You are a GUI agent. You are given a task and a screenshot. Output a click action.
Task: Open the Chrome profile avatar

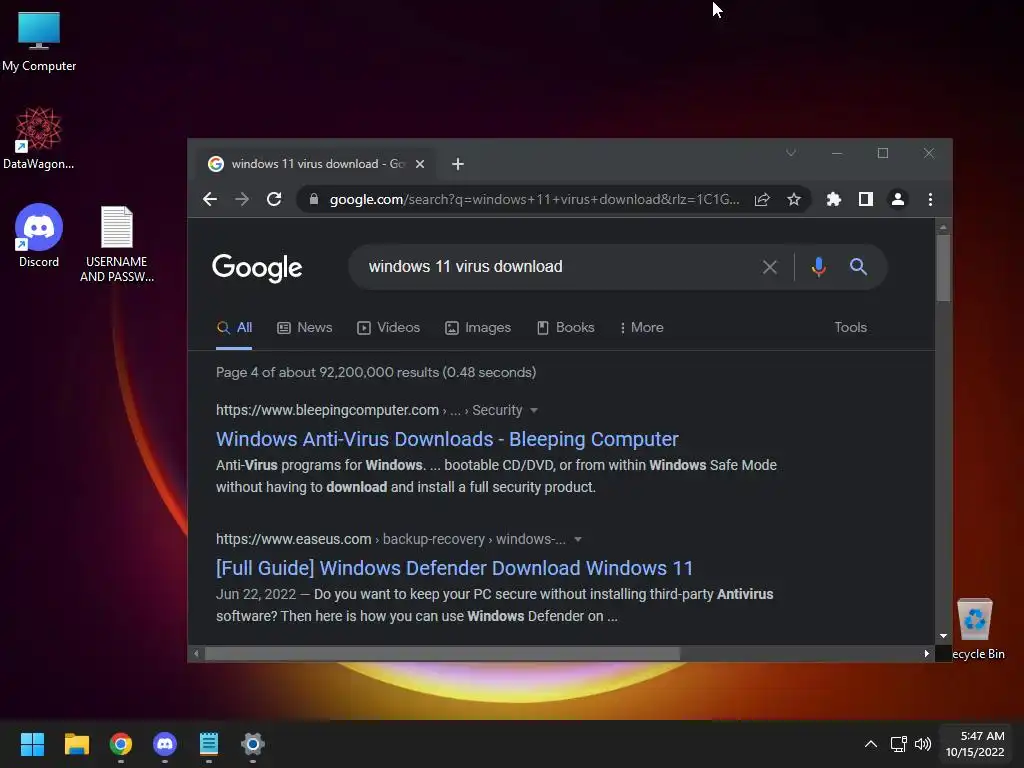tap(898, 199)
